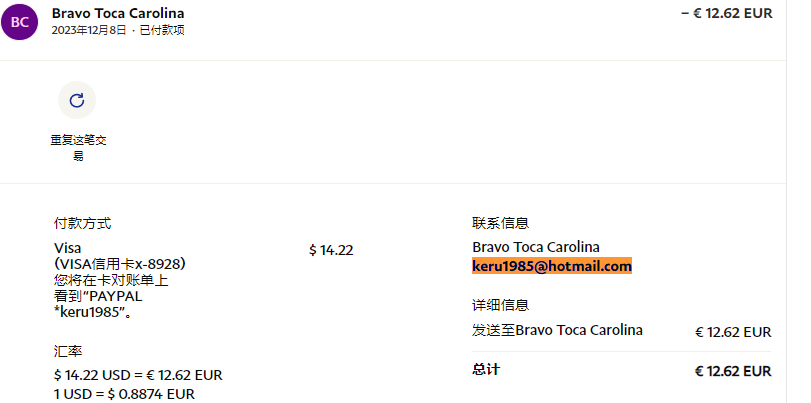Screen dimensions: 811x403
Task: Click the $ 14.22 USD = € 12.62 EUR line
Action: 138,375
